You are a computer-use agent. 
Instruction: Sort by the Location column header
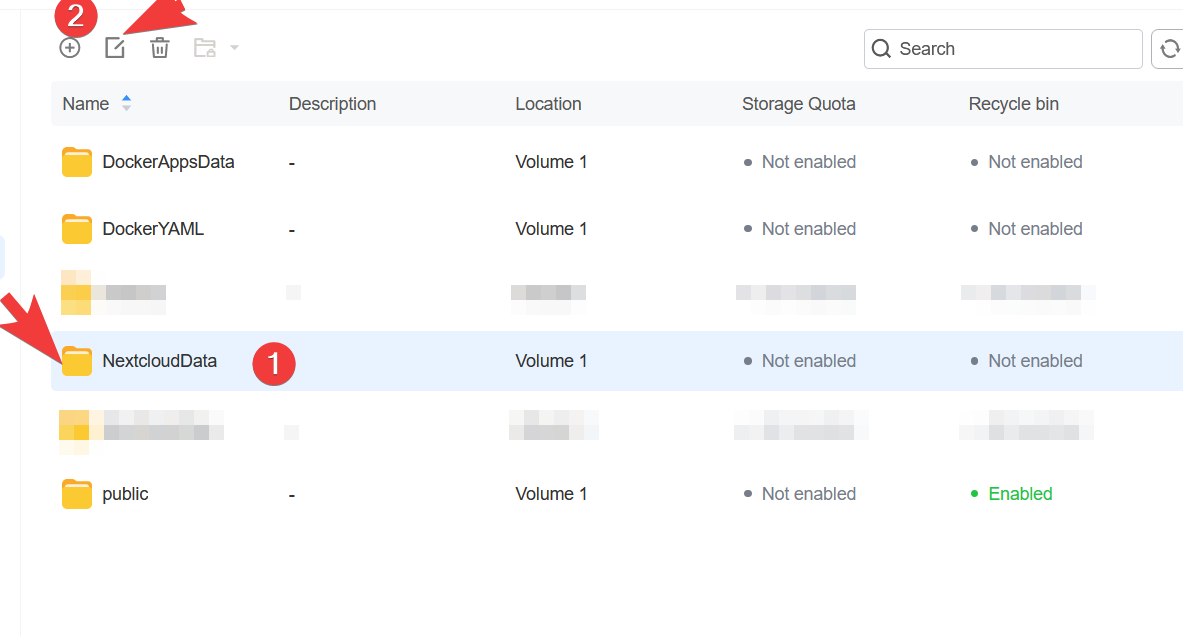point(548,104)
